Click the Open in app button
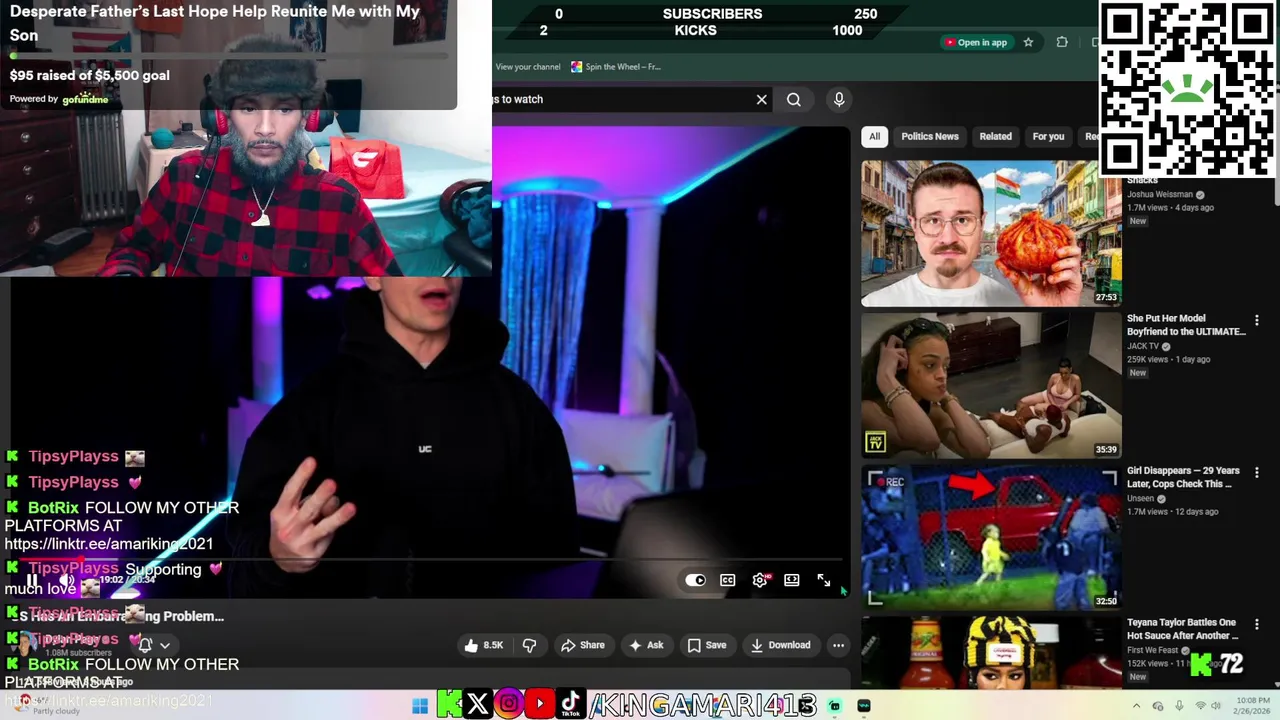The width and height of the screenshot is (1280, 720). click(975, 42)
